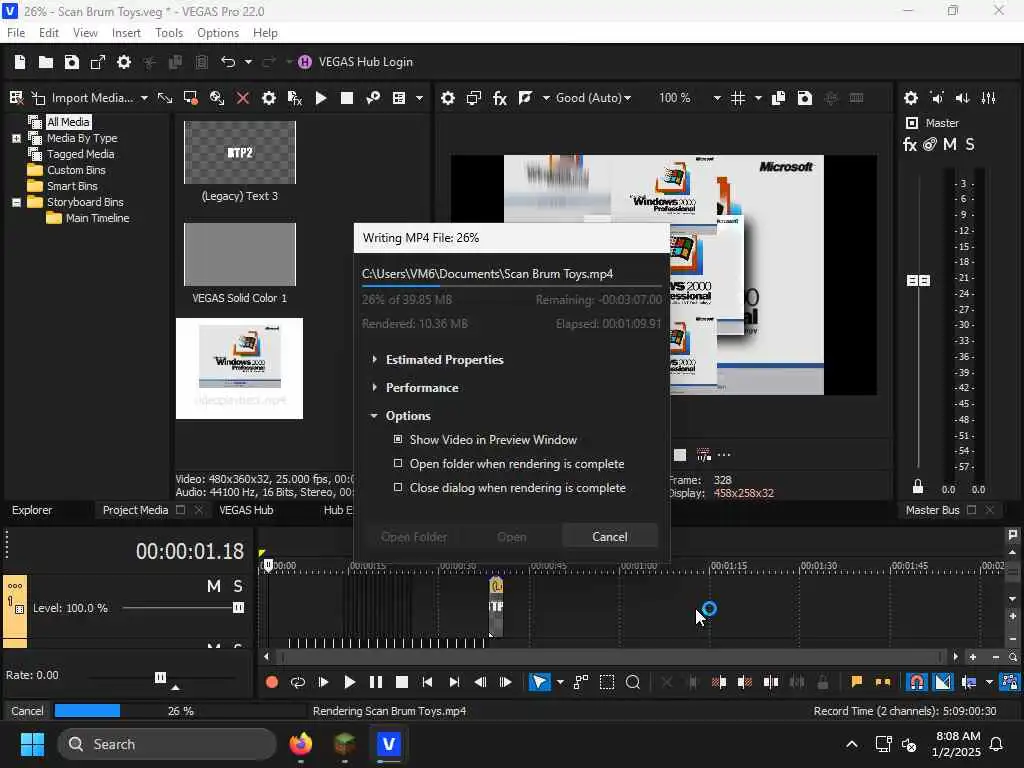1024x768 pixels.
Task: Click the taskbar Search box
Action: (167, 744)
